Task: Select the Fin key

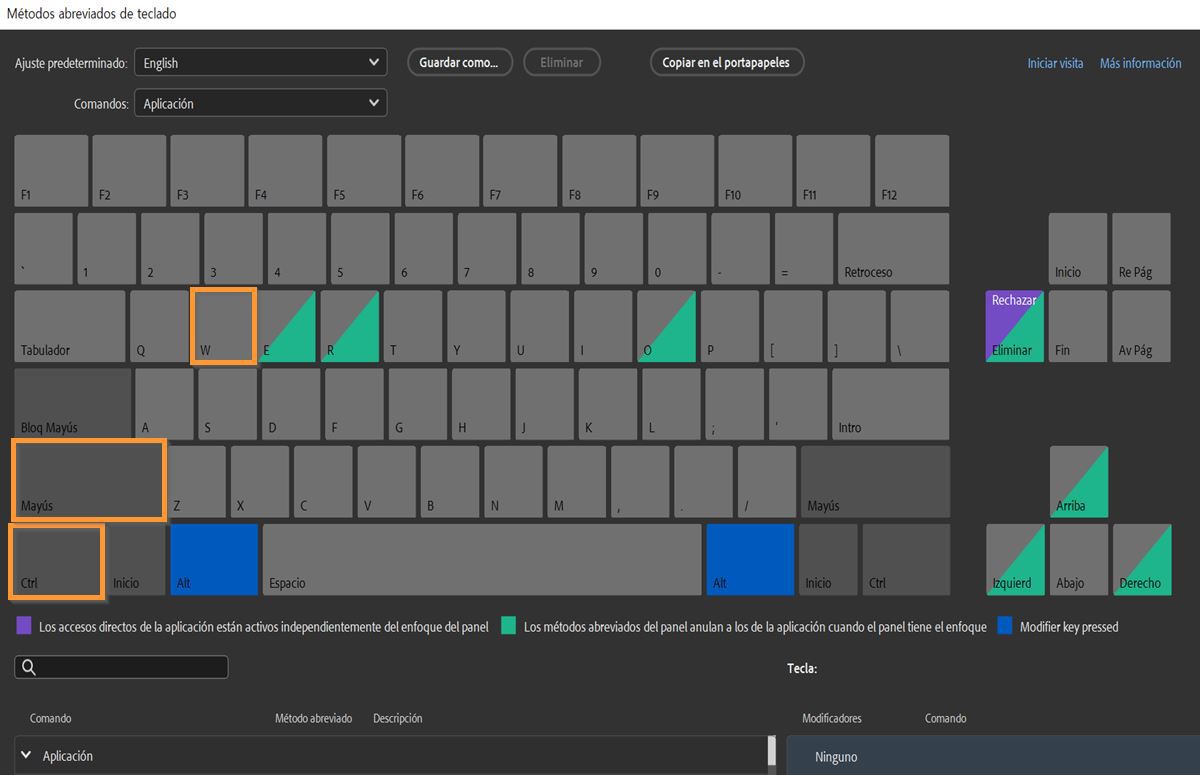Action: tap(1078, 326)
